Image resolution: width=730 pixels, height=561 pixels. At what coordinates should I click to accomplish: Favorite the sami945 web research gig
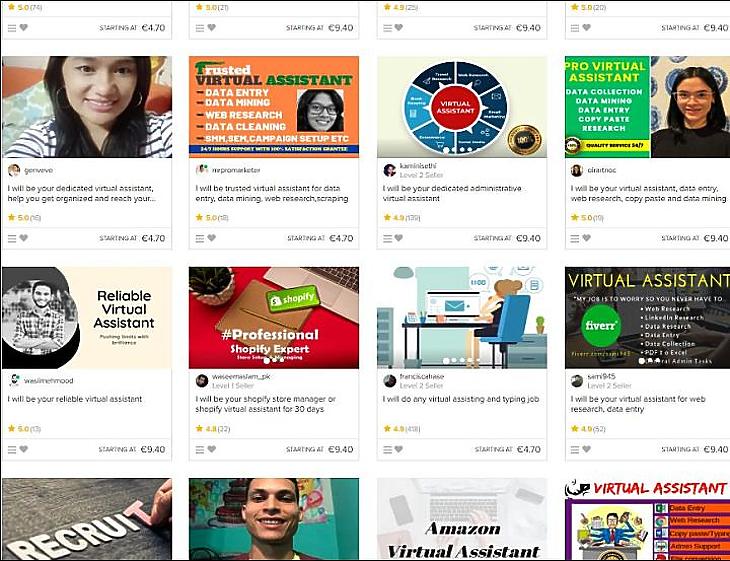pos(586,449)
